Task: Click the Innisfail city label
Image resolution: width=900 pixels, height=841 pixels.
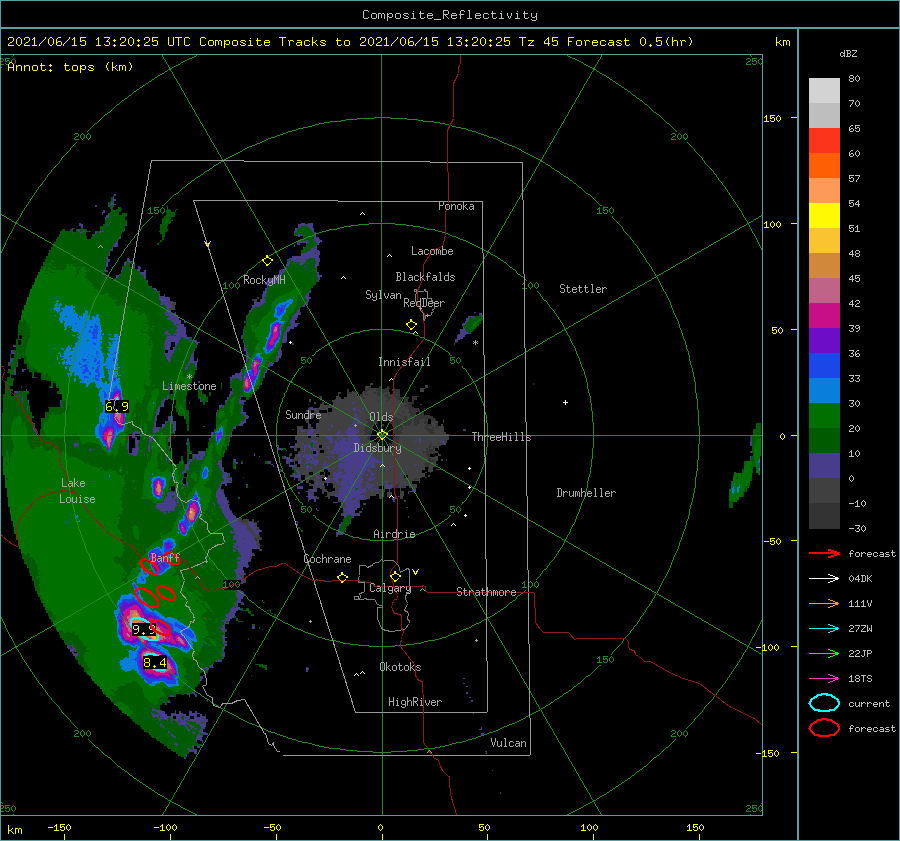Action: (x=404, y=362)
